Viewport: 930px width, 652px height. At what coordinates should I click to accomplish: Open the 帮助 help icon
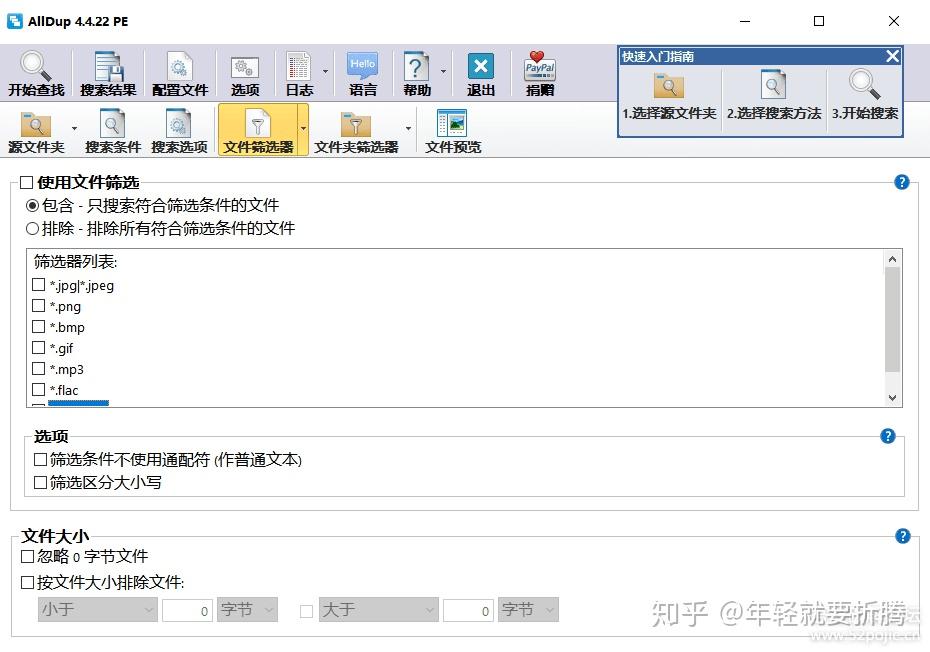(416, 74)
